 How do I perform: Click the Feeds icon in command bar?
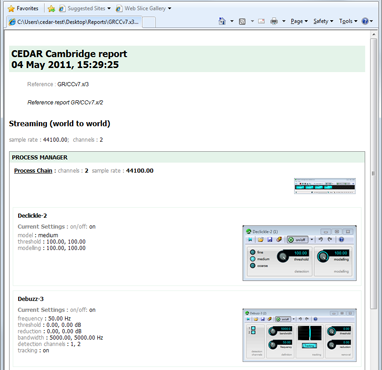[242, 21]
